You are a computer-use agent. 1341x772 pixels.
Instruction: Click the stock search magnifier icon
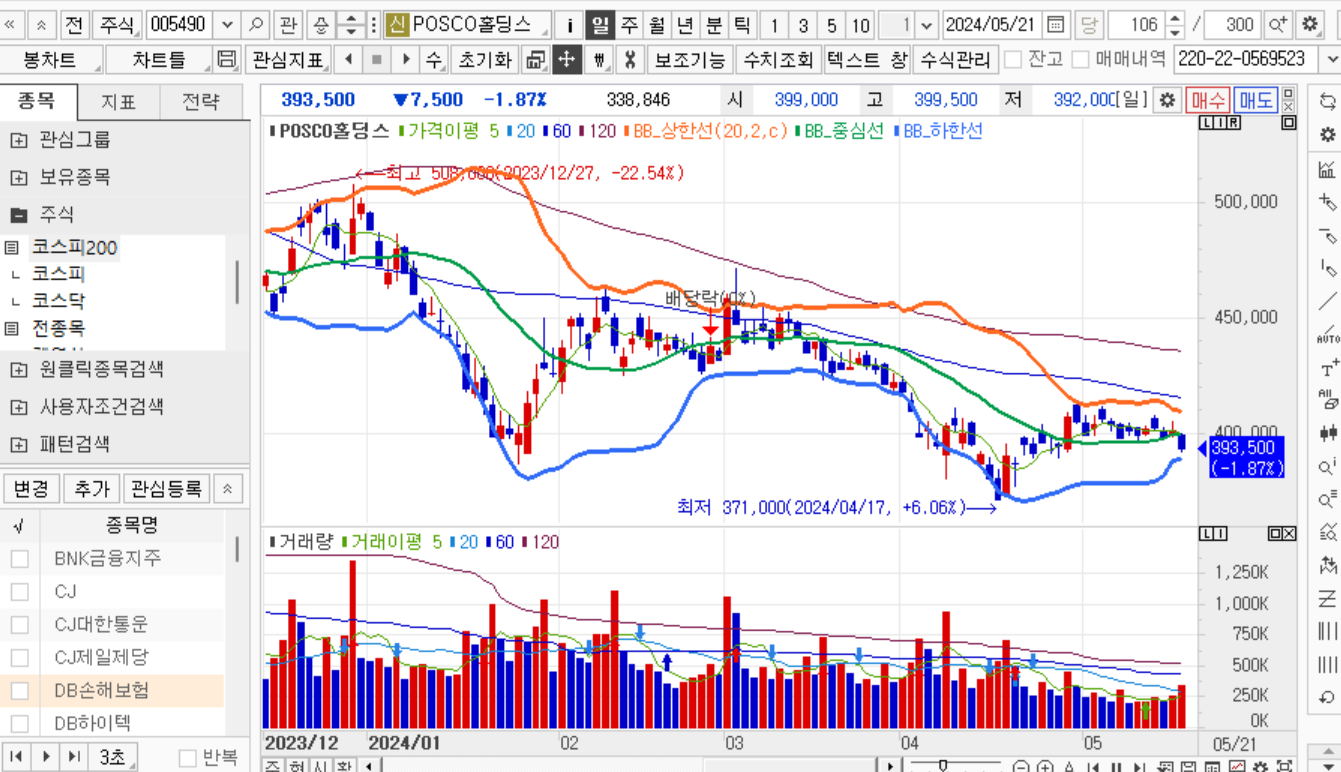[x=256, y=25]
